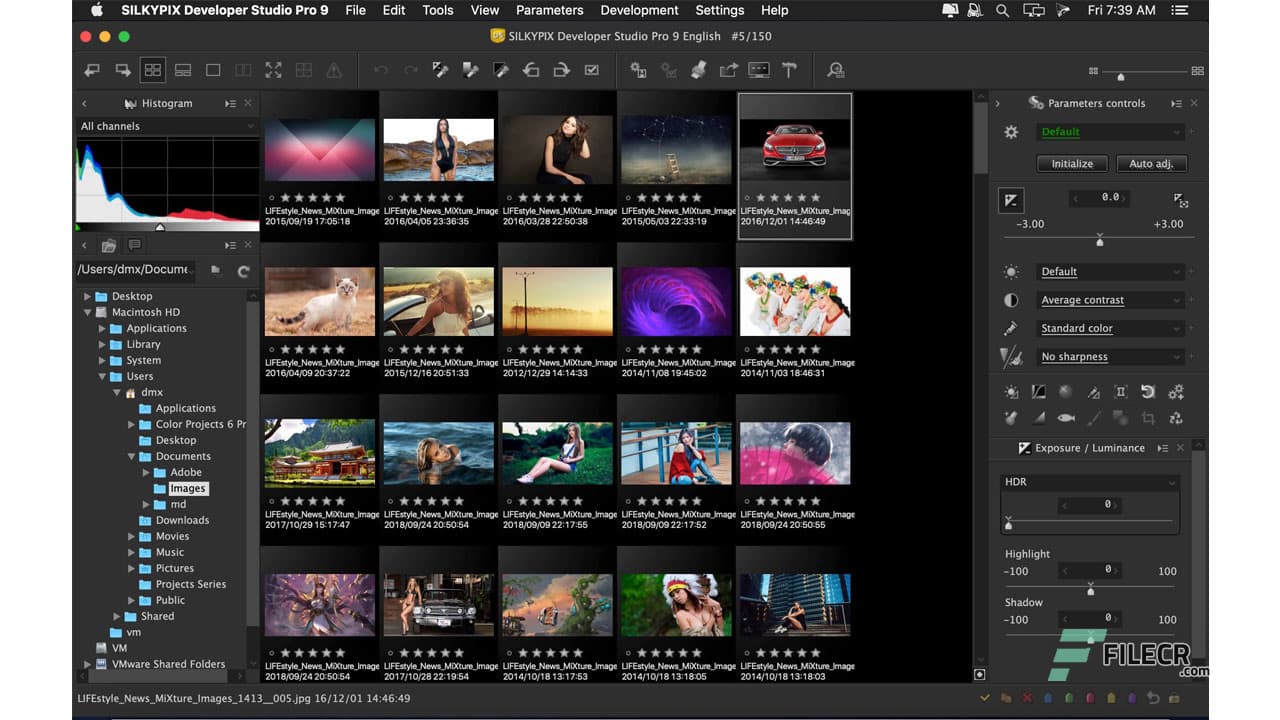Click the highlight warning display icon
The image size is (1280, 720).
336,70
